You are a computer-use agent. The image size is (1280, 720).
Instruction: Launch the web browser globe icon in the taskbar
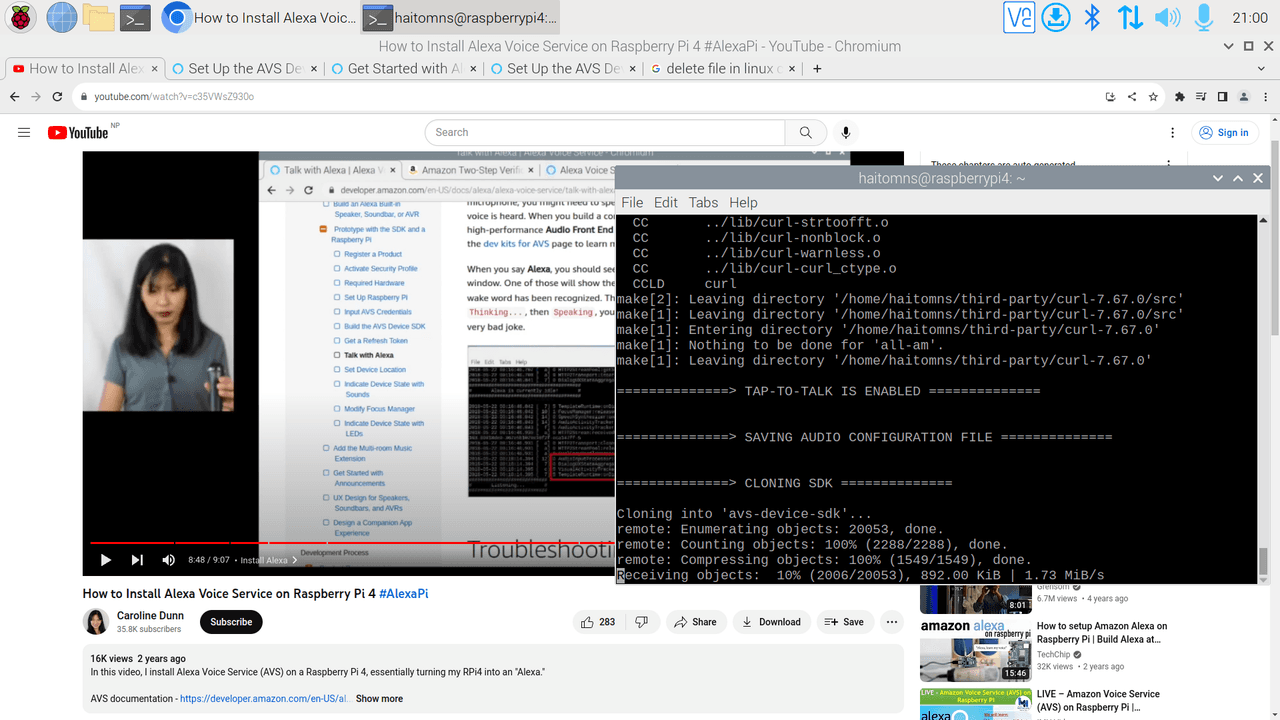61,17
